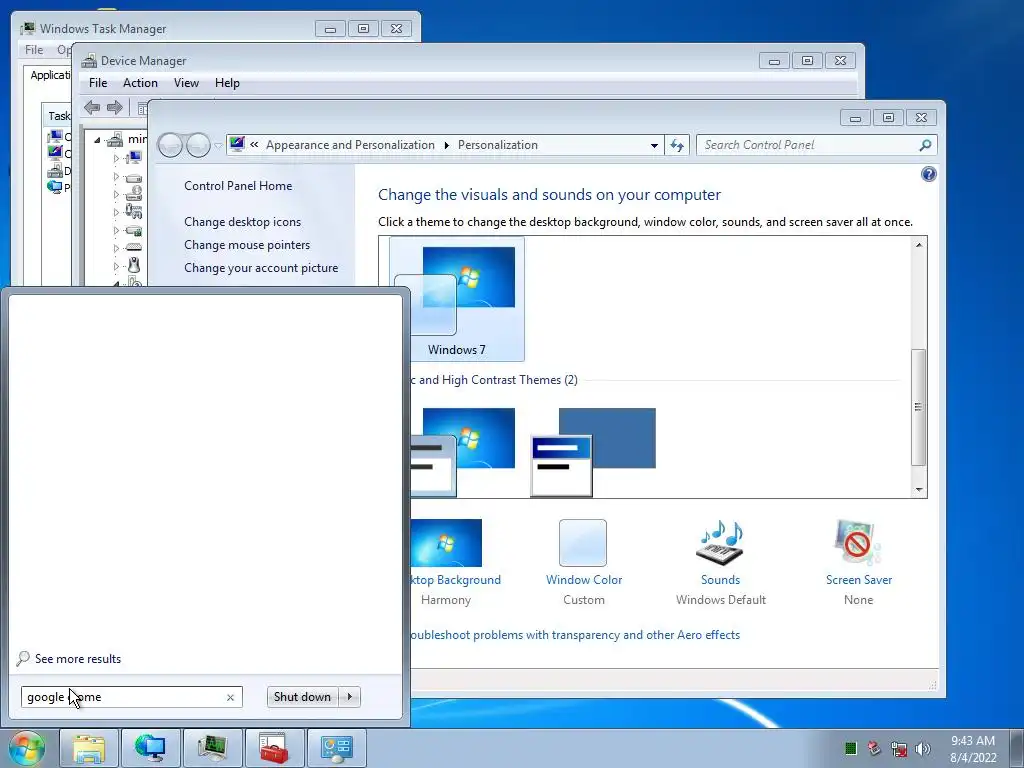Select the mouse device category icon
Screen dimensions: 1024x768
(x=134, y=265)
